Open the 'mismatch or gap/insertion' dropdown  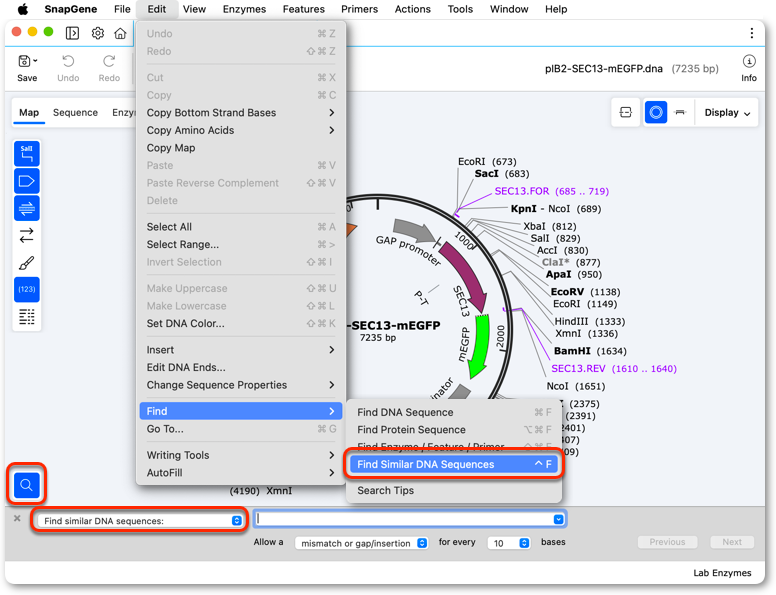tap(361, 543)
